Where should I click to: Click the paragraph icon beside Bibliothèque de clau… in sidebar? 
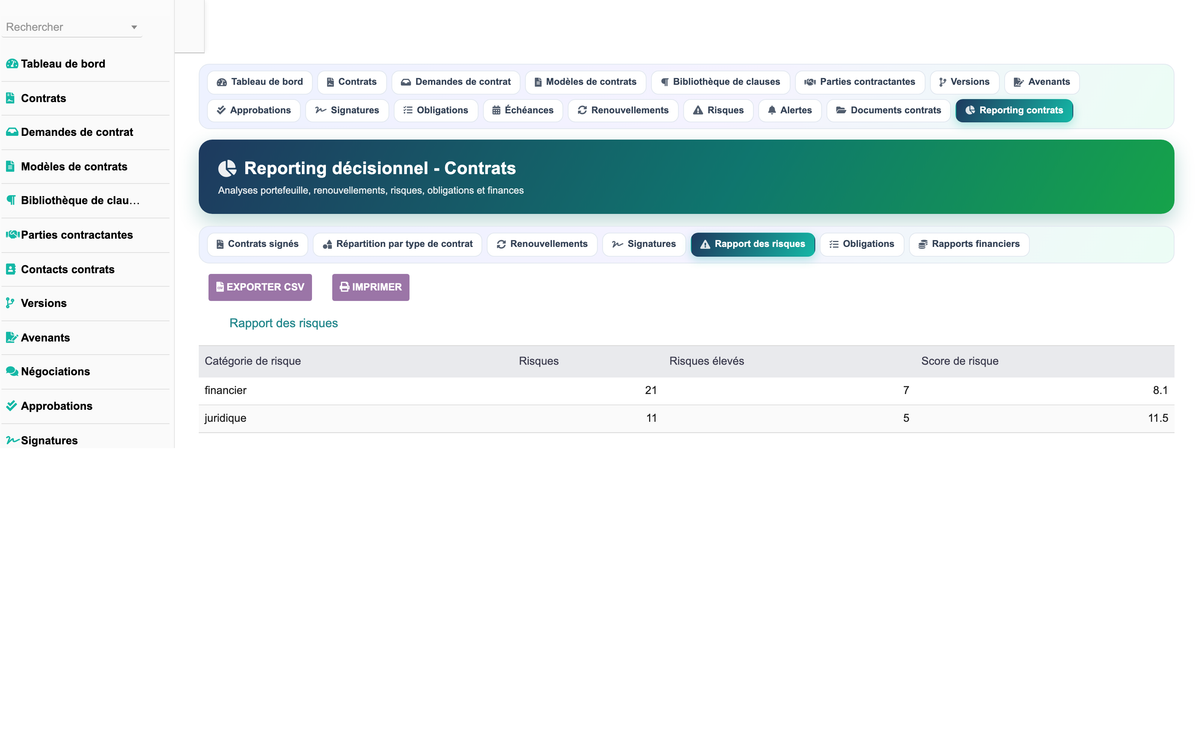[x=11, y=200]
